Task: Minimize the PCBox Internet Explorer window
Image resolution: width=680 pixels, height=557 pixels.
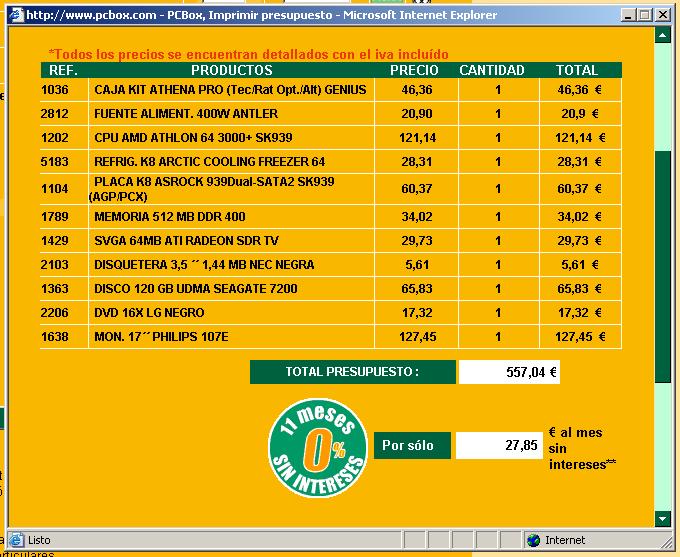Action: [x=628, y=15]
